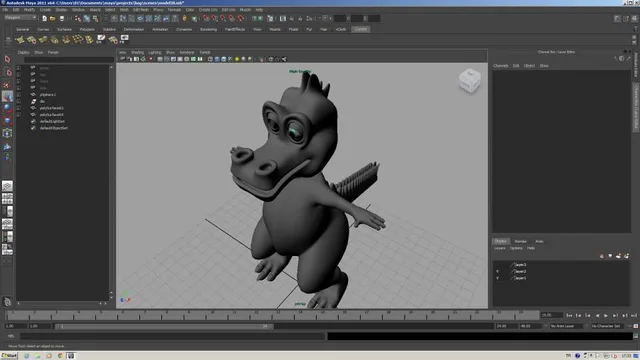Viewport: 640px width, 360px height.
Task: Click the pencil shelf icon
Action: pos(101,39)
